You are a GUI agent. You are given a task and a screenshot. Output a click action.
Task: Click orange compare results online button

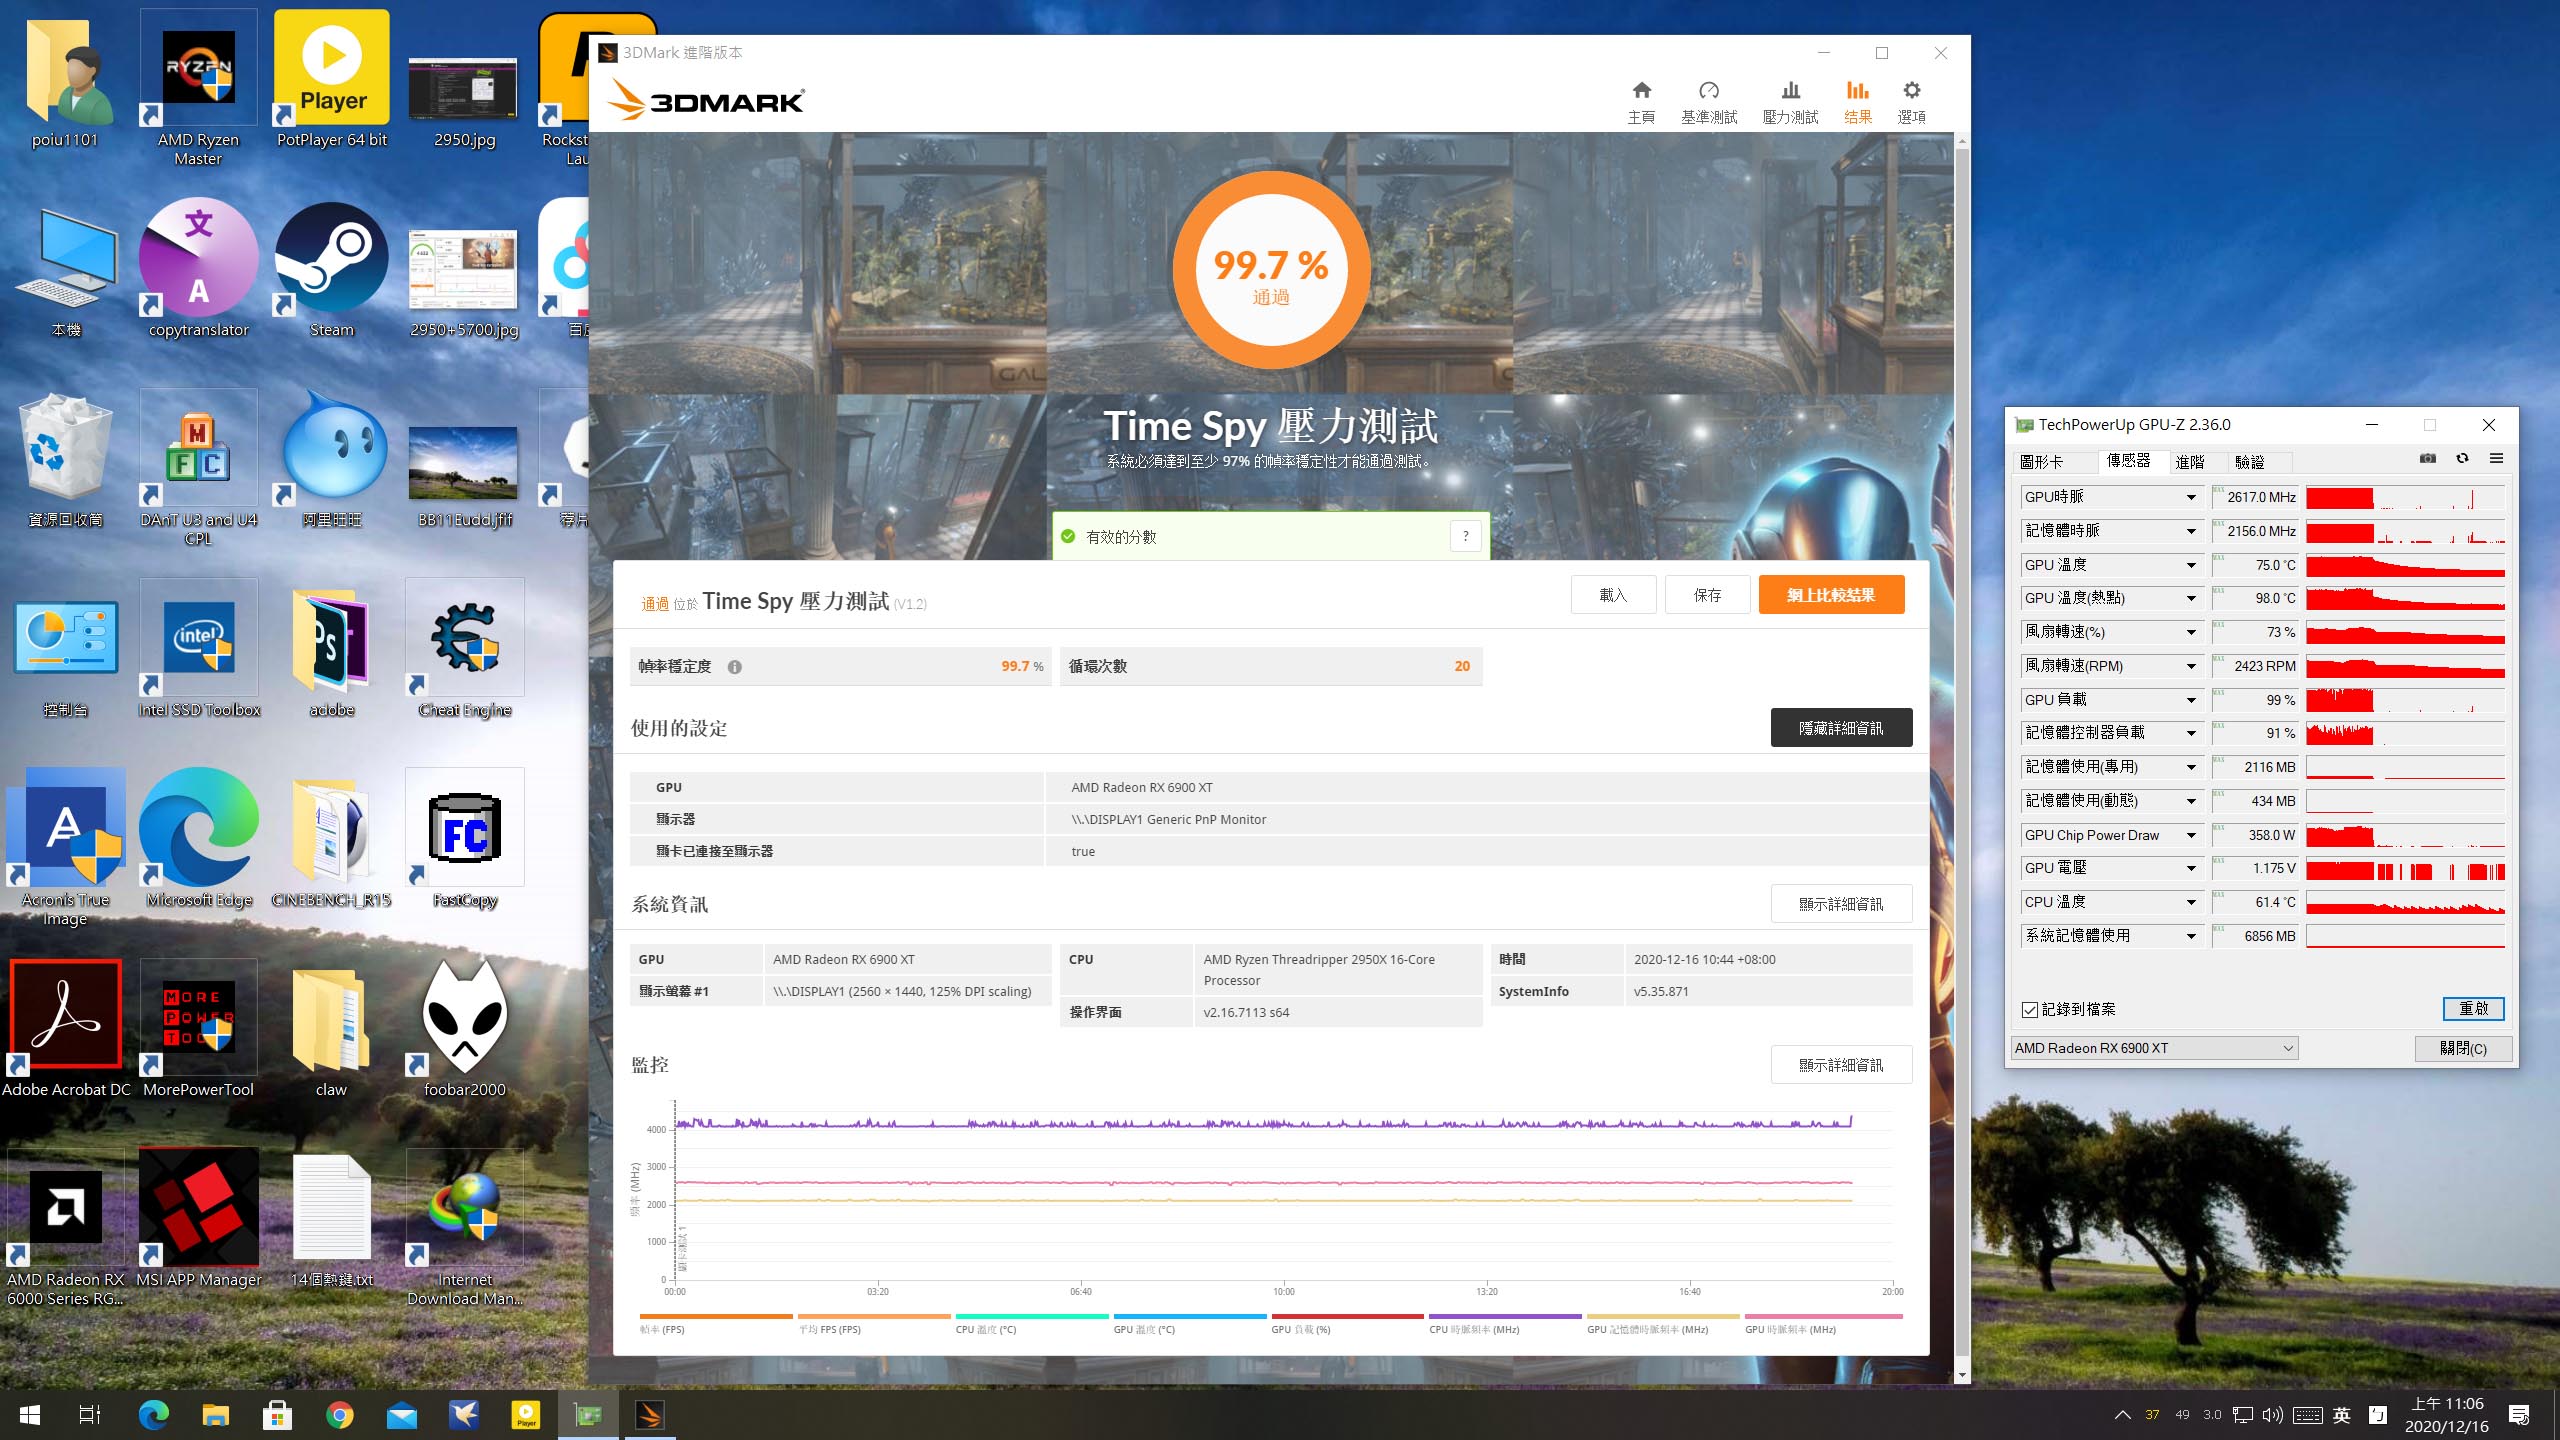pos(1831,595)
